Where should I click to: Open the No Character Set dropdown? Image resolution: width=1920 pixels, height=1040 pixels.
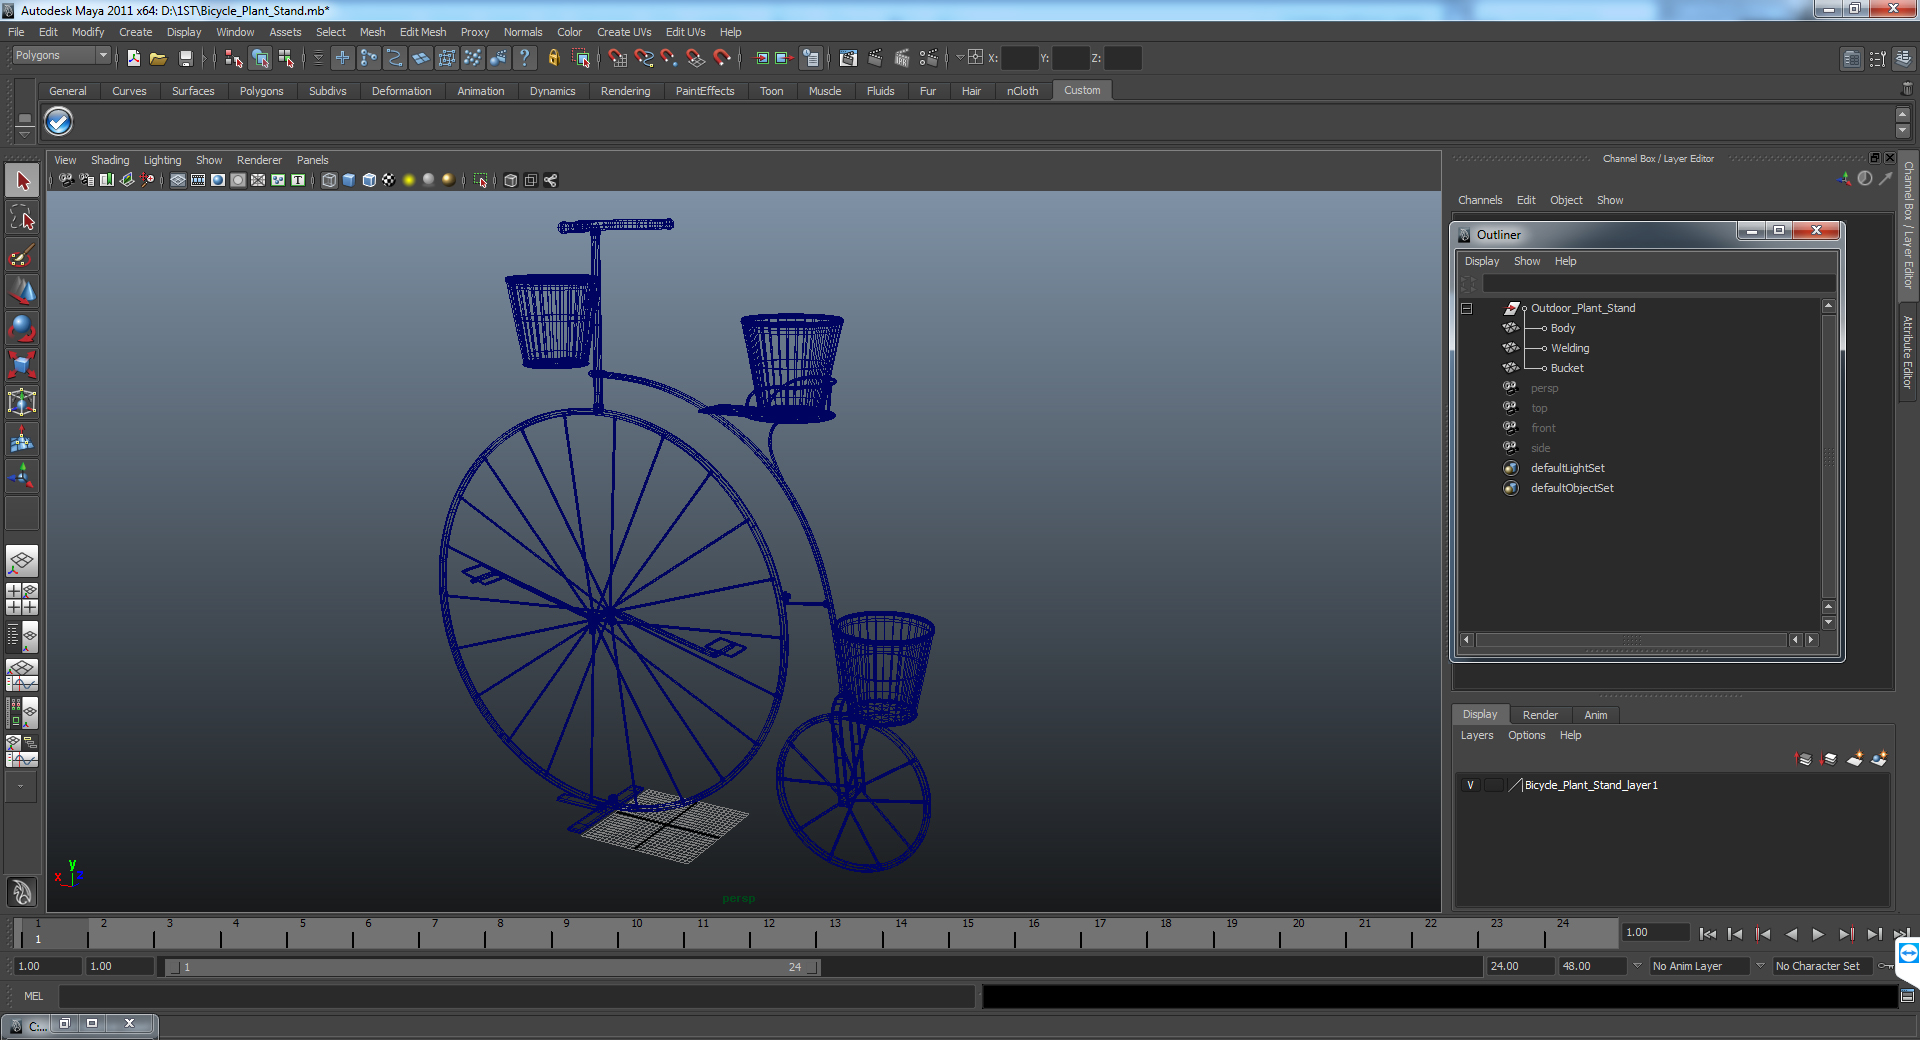point(1761,966)
